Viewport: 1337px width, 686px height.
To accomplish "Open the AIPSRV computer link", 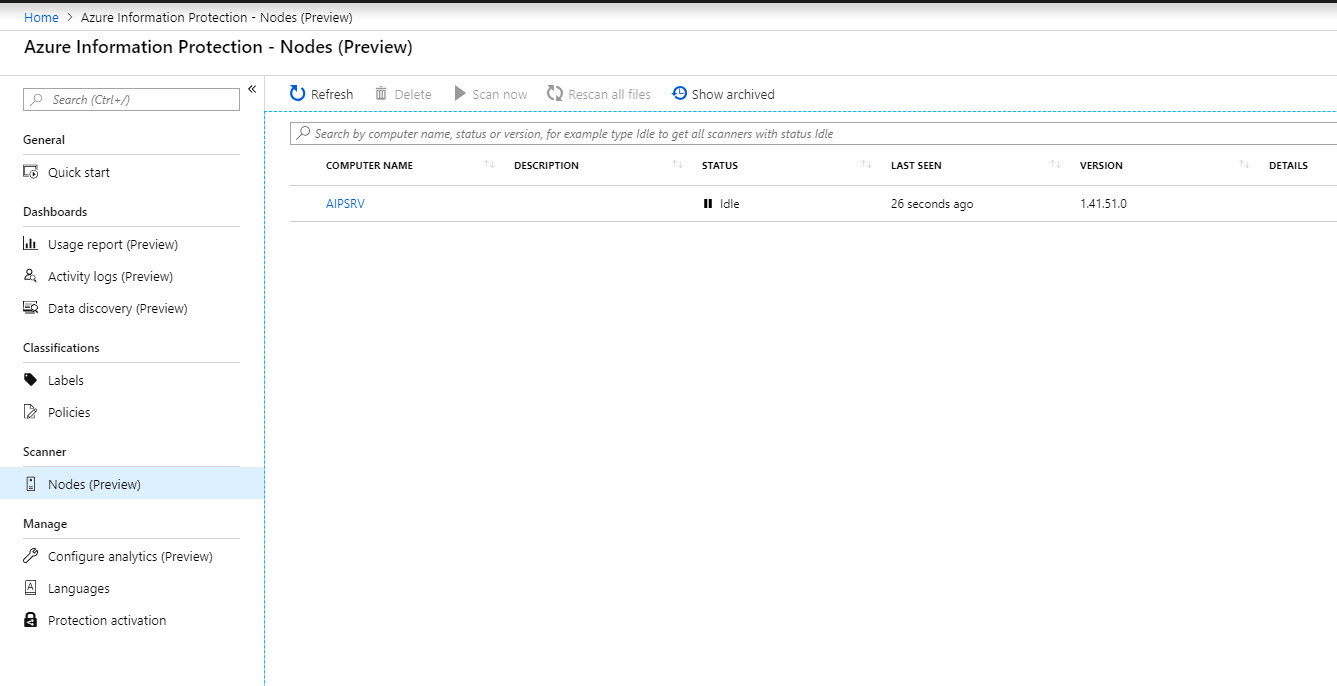I will (345, 204).
